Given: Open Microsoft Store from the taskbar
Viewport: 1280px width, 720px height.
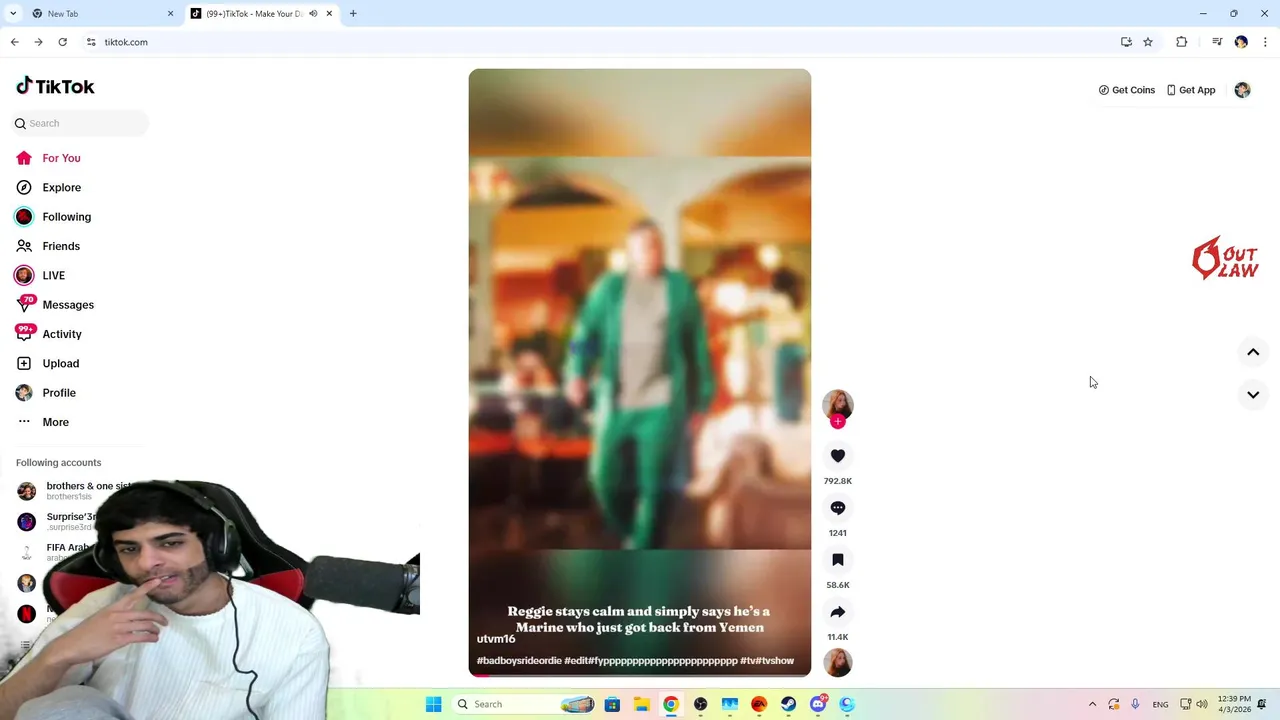Looking at the screenshot, I should pyautogui.click(x=612, y=704).
